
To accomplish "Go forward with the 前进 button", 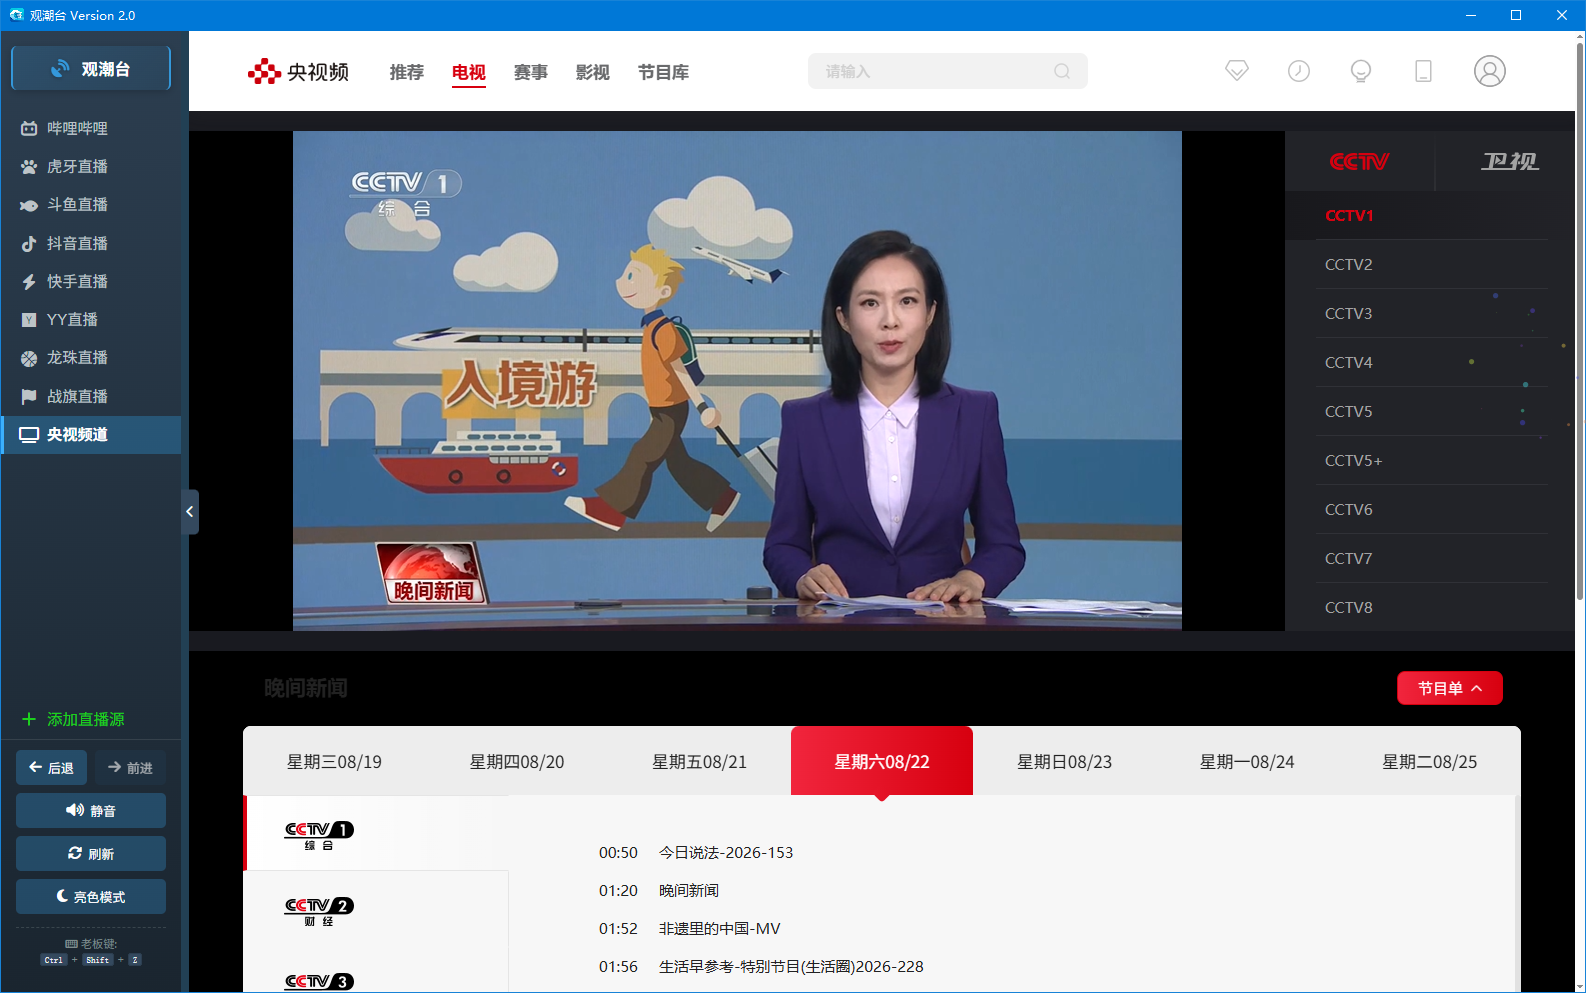I will pyautogui.click(x=130, y=768).
